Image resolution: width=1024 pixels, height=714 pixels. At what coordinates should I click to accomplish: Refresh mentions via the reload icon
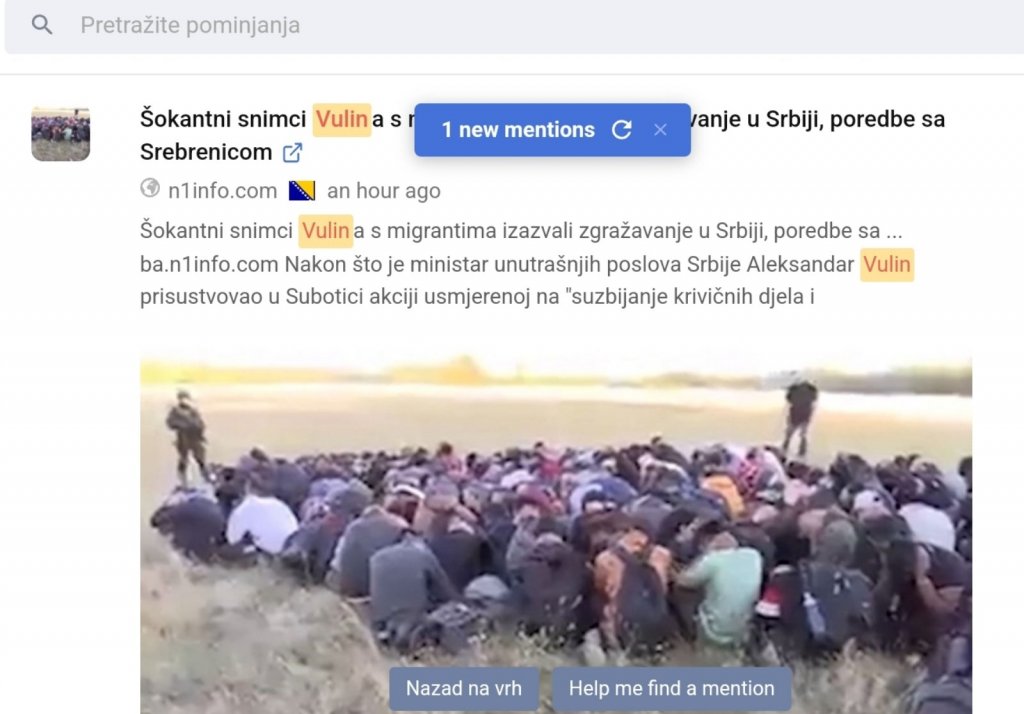622,129
